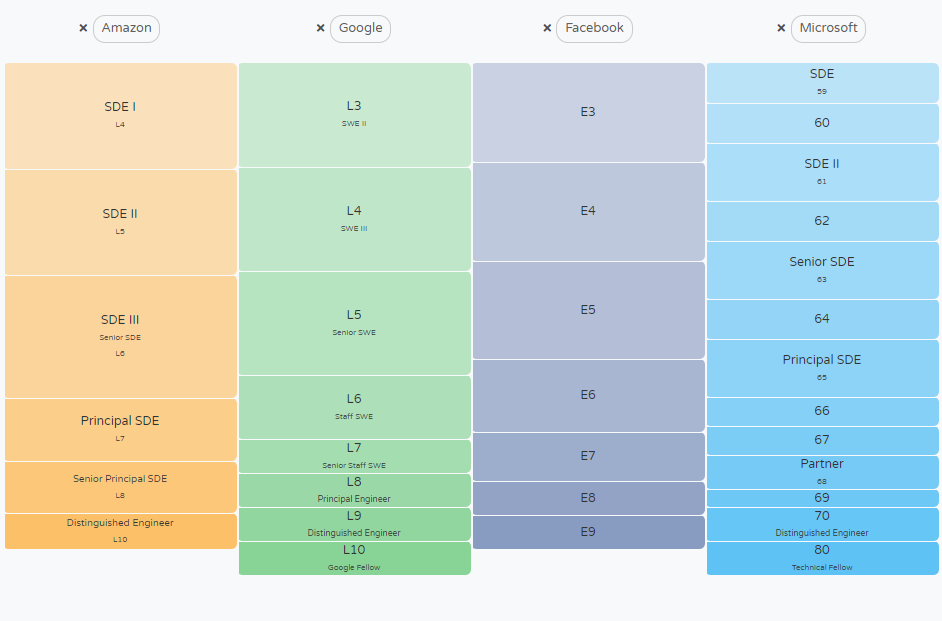Remove the Amazon column with its X icon
The width and height of the screenshot is (942, 621).
coord(83,28)
